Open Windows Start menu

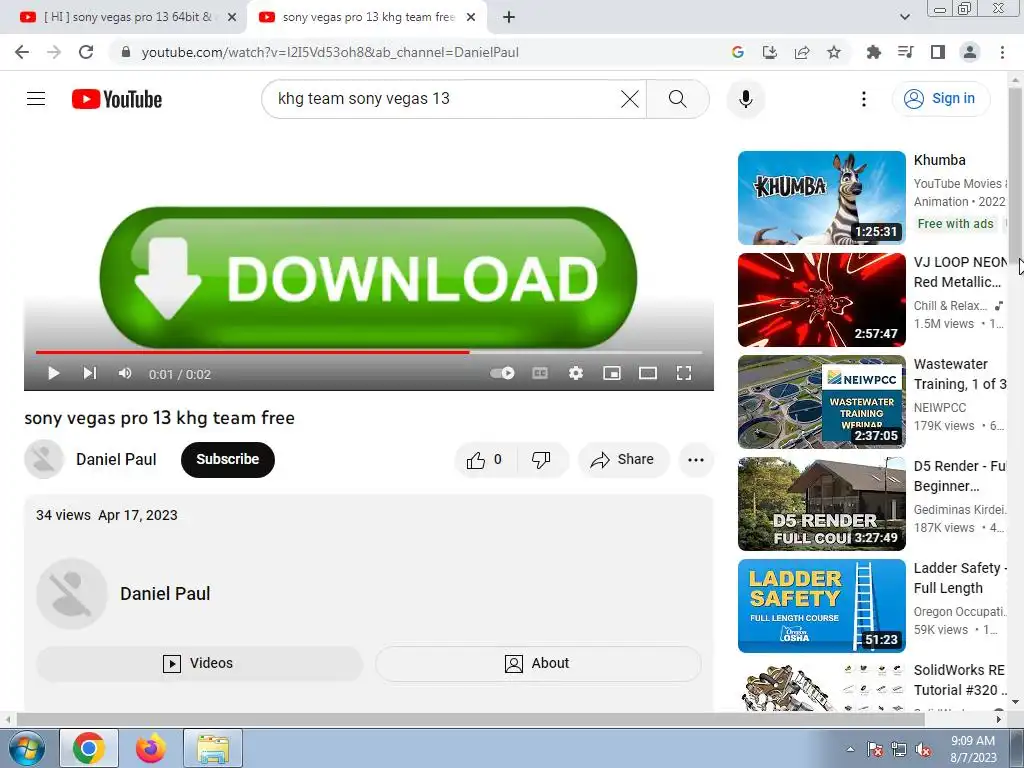pos(27,748)
